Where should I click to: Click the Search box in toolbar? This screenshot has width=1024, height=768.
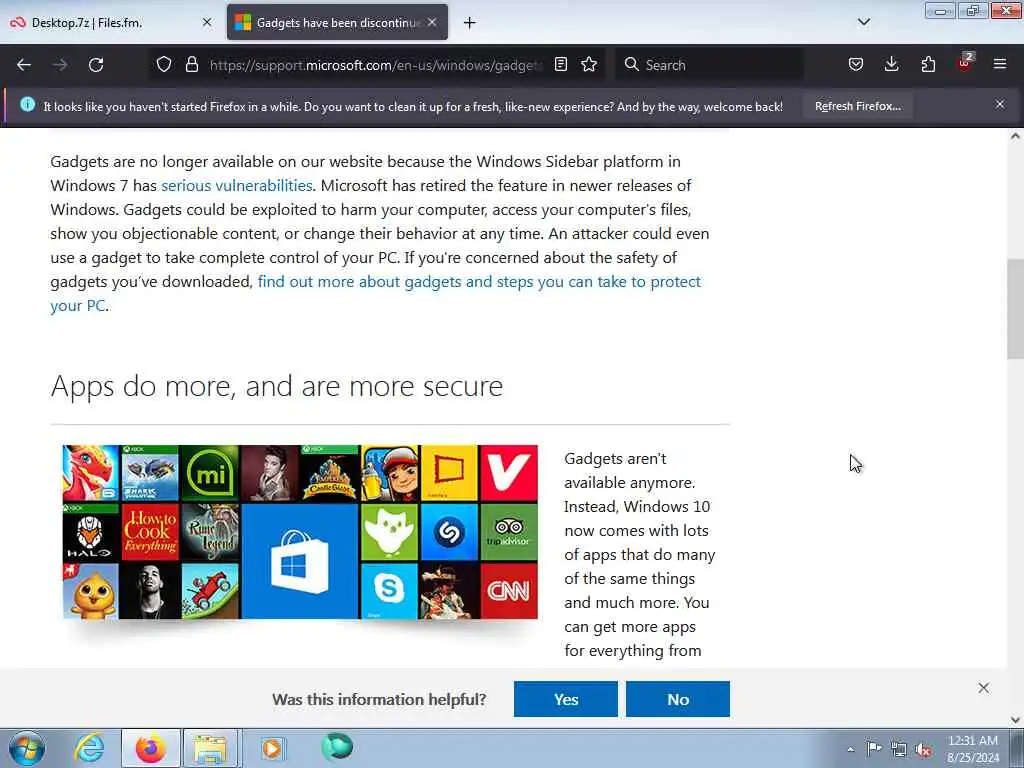709,65
